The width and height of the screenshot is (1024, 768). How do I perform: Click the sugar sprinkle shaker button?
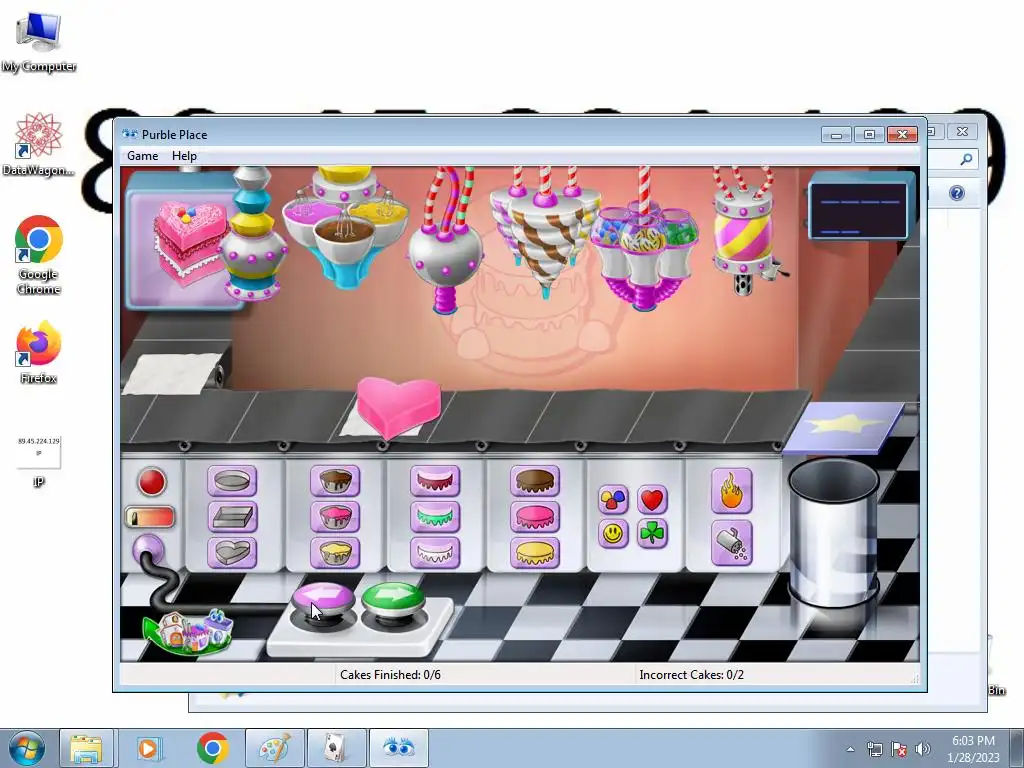coord(731,543)
